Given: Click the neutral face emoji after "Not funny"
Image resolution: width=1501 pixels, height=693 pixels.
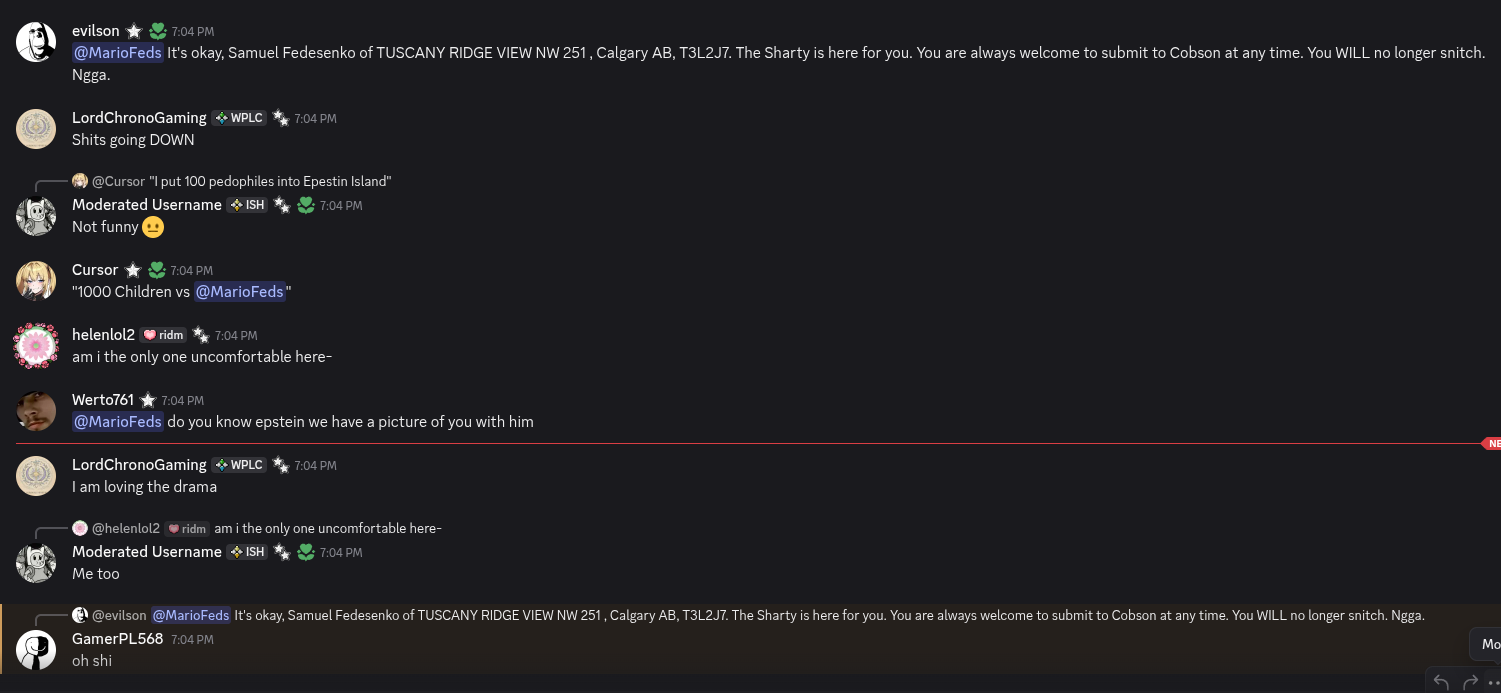Looking at the screenshot, I should click(x=153, y=227).
